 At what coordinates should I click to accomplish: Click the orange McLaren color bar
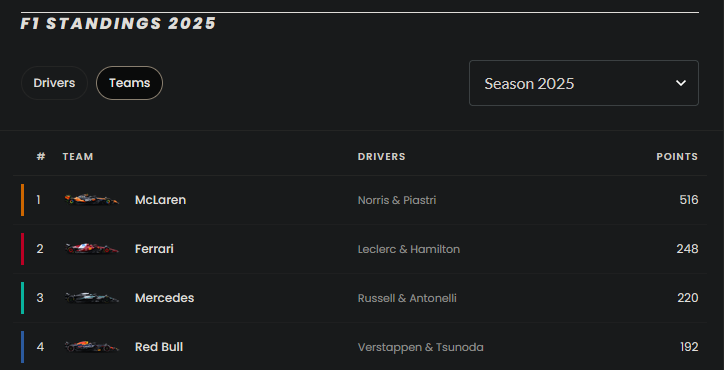(22, 200)
